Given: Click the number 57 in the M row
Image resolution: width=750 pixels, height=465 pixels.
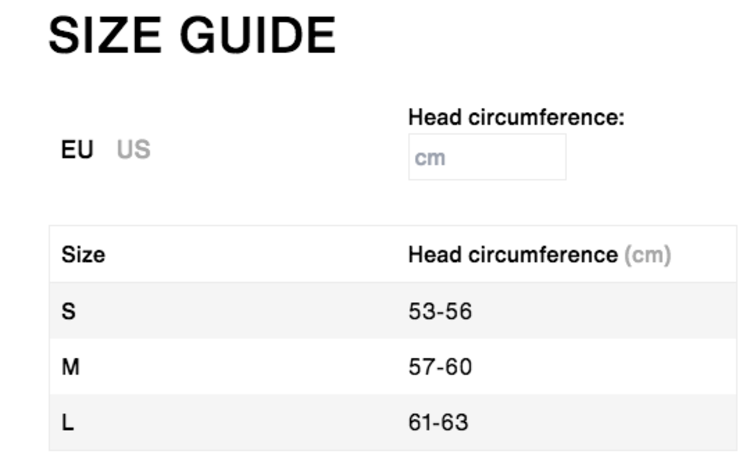Looking at the screenshot, I should pyautogui.click(x=421, y=367).
